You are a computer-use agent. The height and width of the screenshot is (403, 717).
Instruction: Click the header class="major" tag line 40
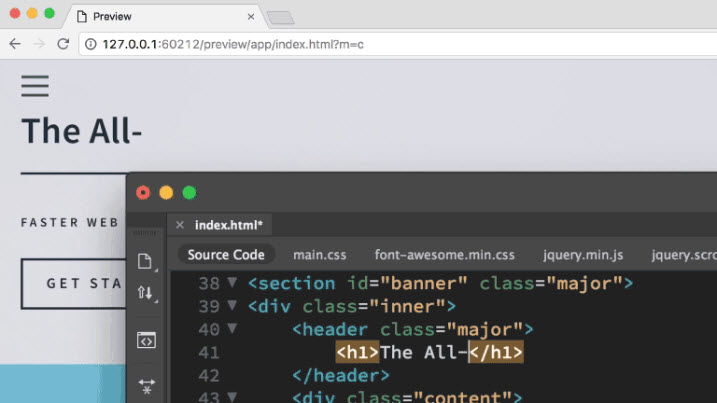point(413,329)
